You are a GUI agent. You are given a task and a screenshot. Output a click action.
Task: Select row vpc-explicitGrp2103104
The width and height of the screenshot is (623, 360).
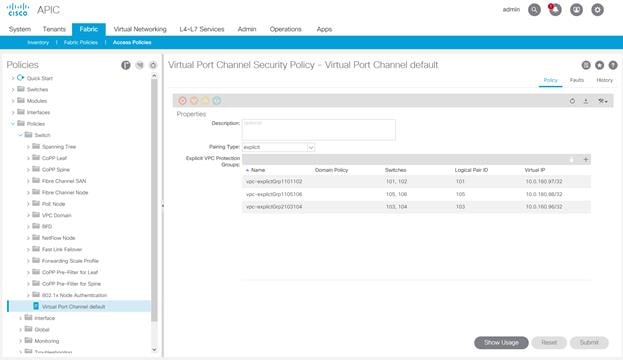click(416, 207)
